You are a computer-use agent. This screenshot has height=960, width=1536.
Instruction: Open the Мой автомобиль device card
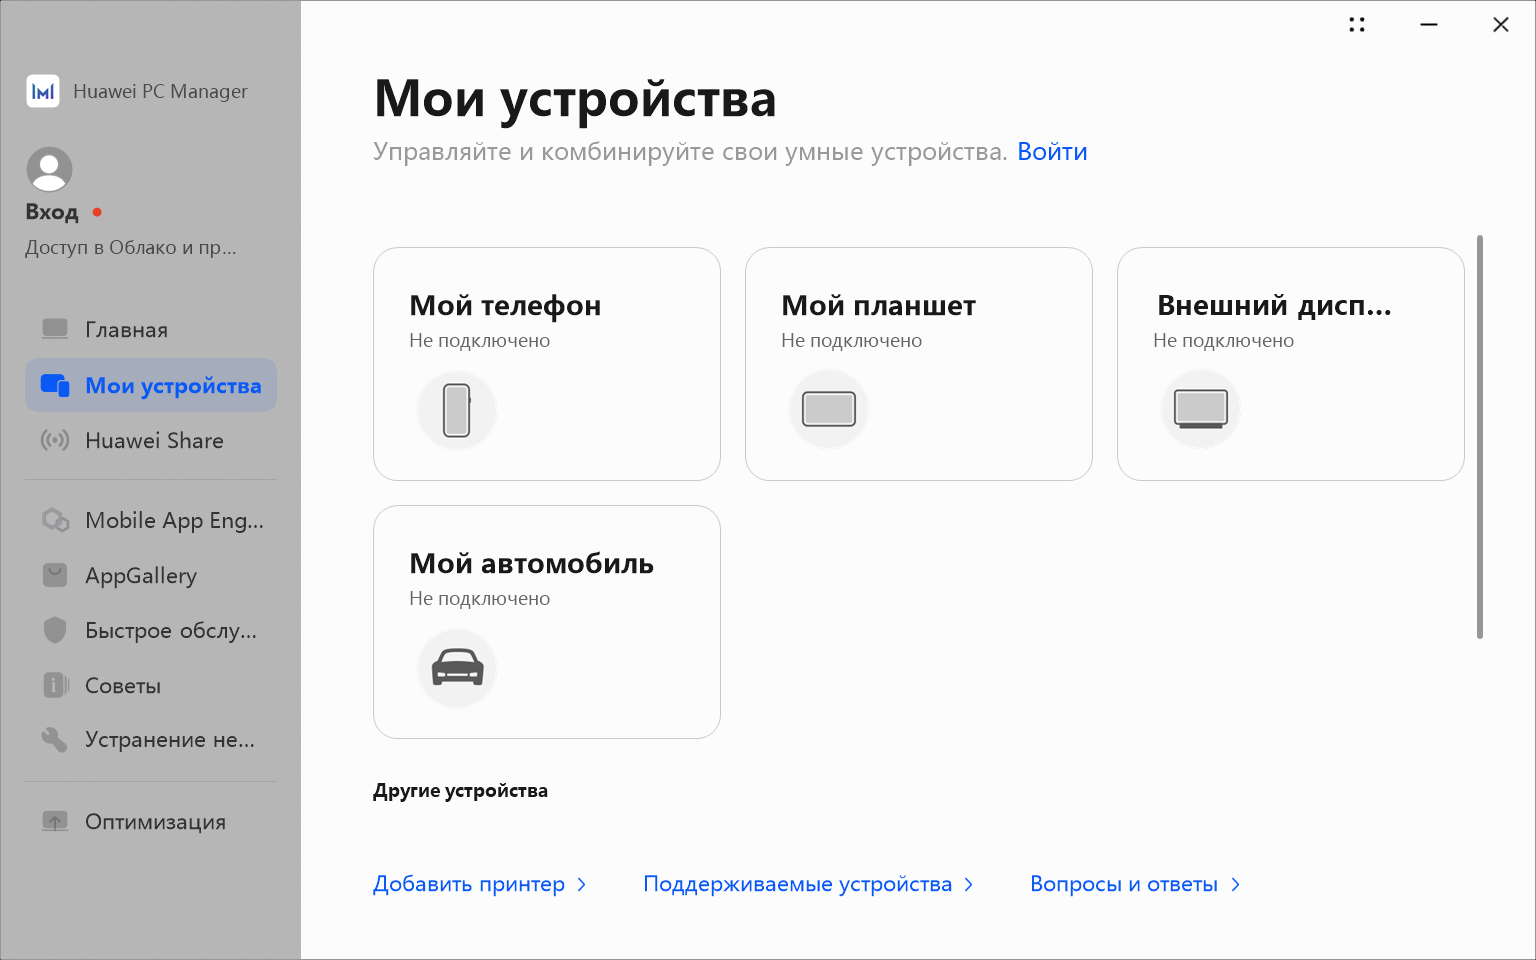pyautogui.click(x=547, y=622)
